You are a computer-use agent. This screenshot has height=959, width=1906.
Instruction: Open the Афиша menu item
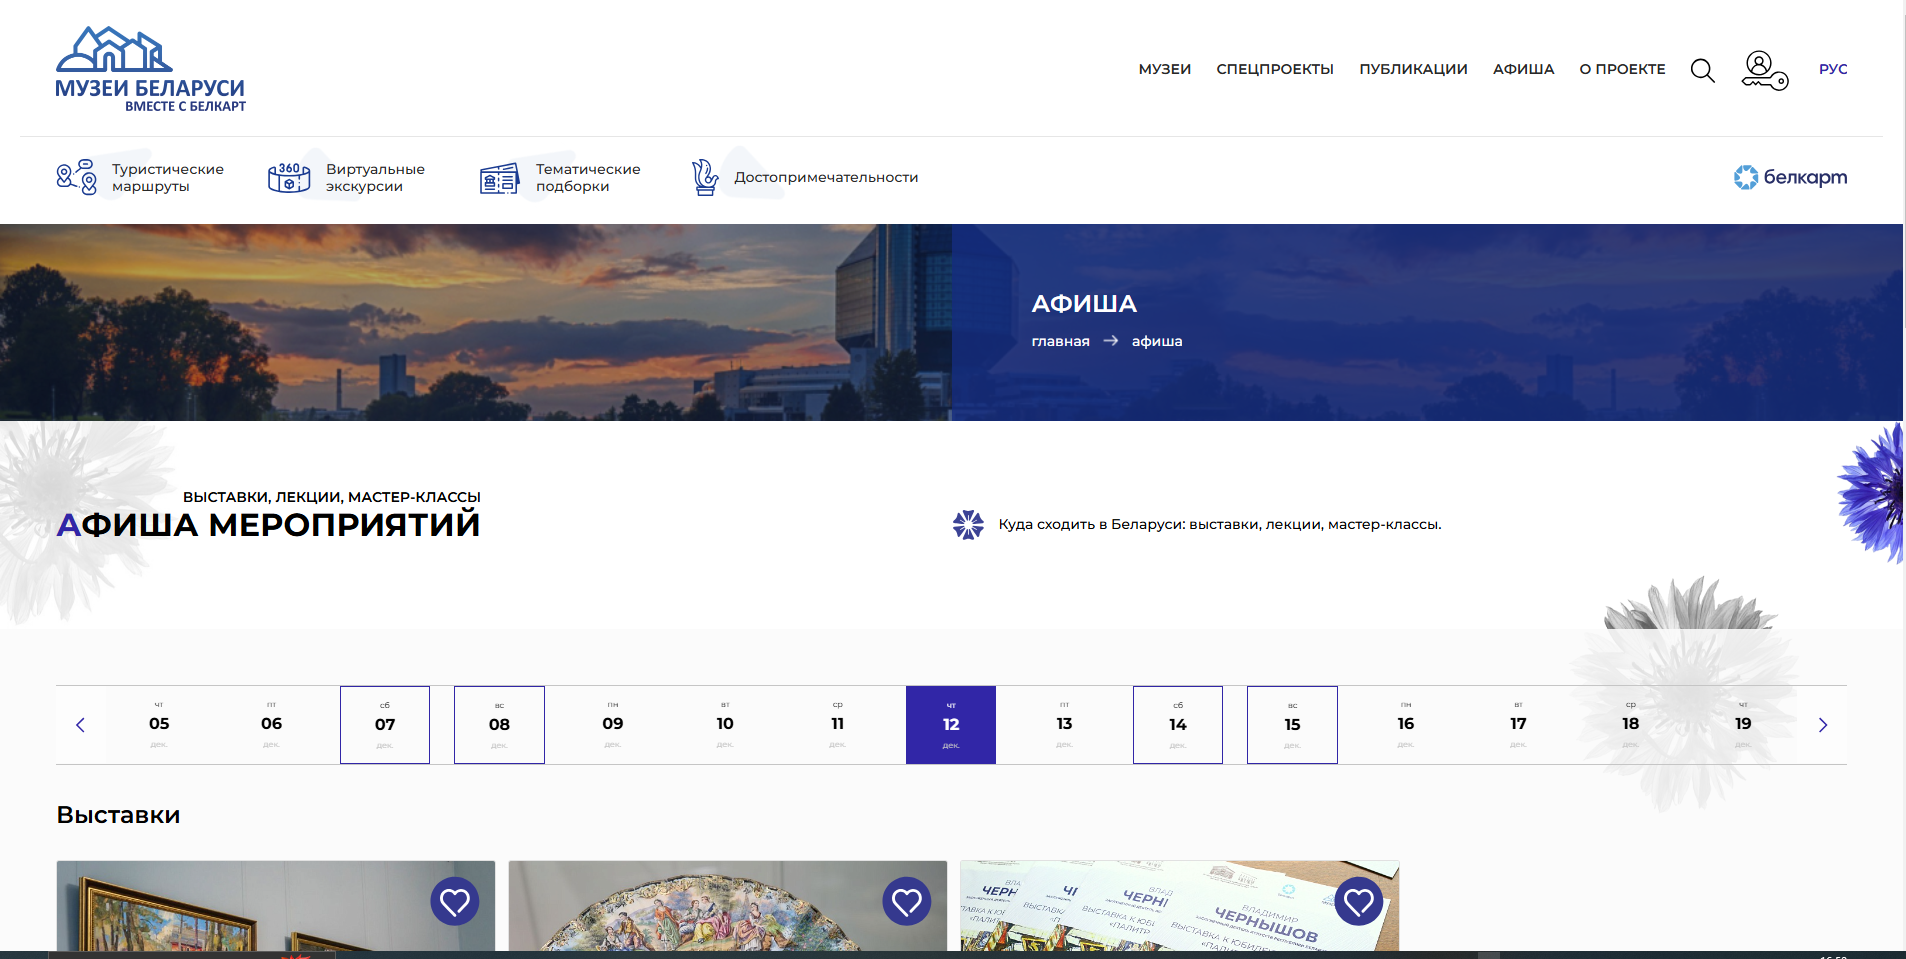(x=1524, y=69)
